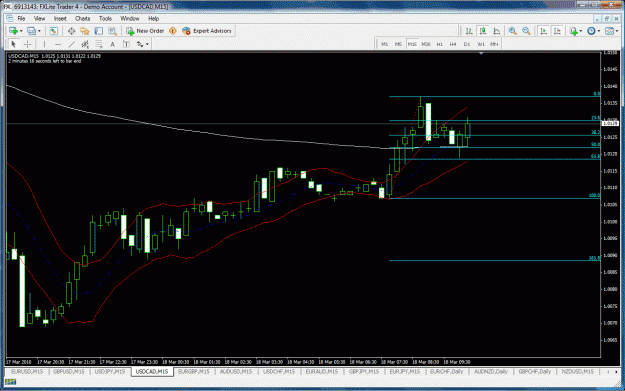Switch to the USDJPY,M15 chart tab
This screenshot has height=391, width=625.
110,371
